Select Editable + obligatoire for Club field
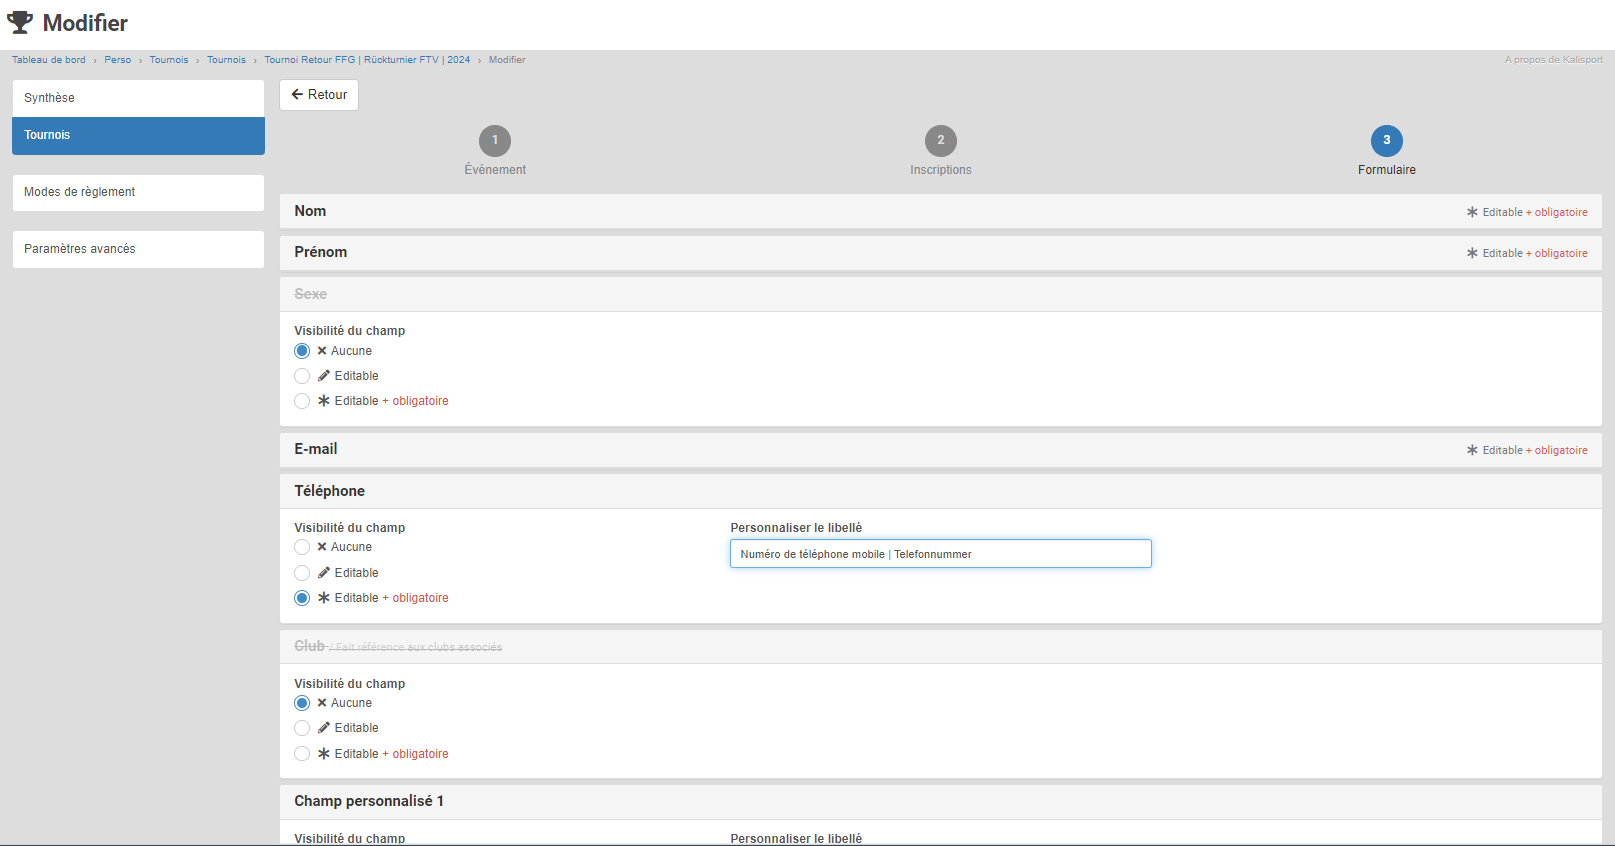This screenshot has width=1615, height=846. [302, 754]
